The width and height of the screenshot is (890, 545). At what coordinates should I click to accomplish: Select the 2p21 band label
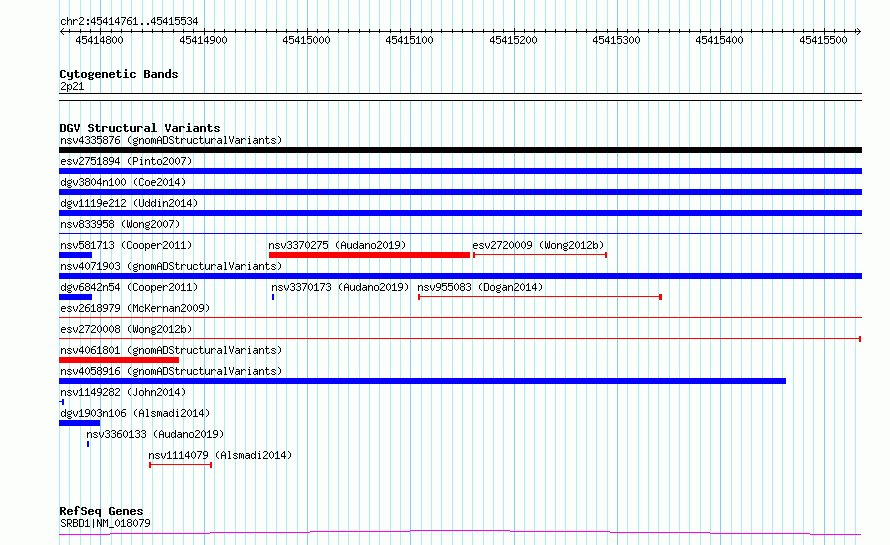pos(72,86)
